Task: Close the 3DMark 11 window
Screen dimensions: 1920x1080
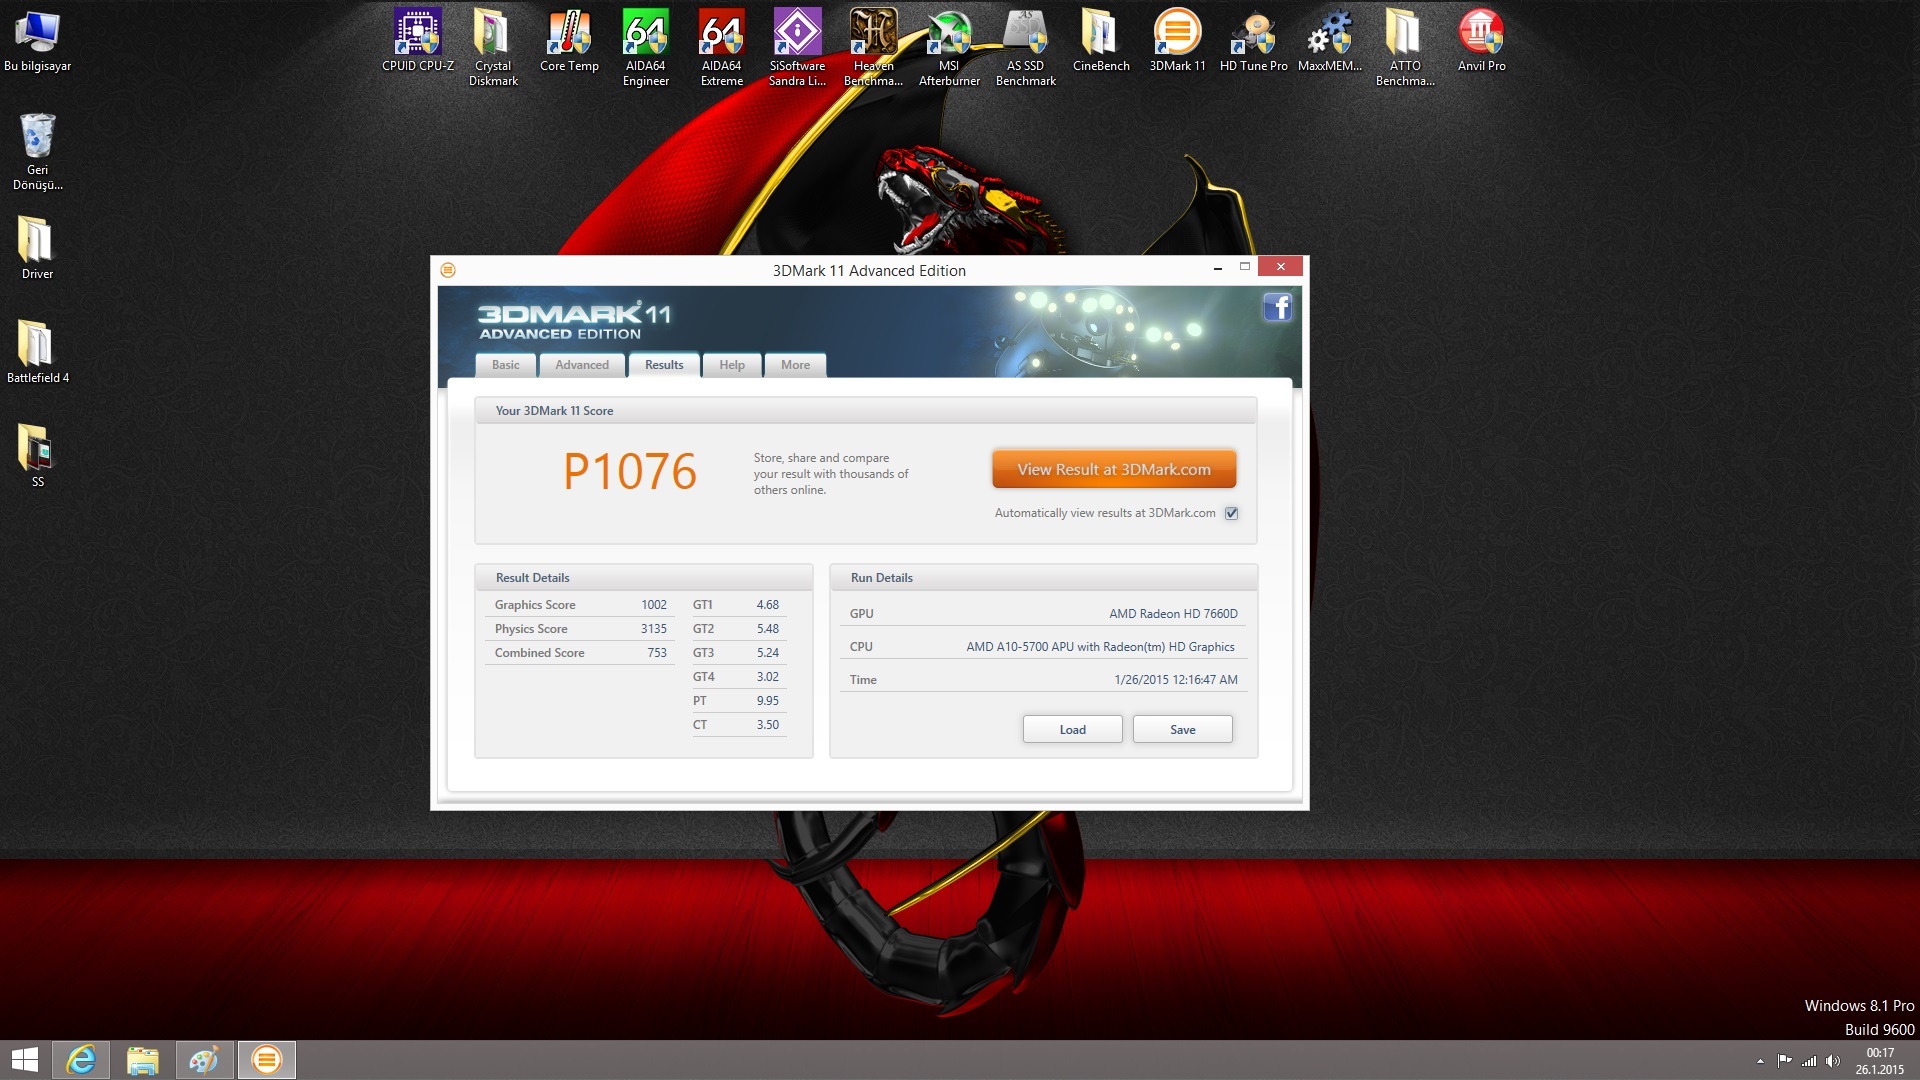Action: tap(1280, 266)
